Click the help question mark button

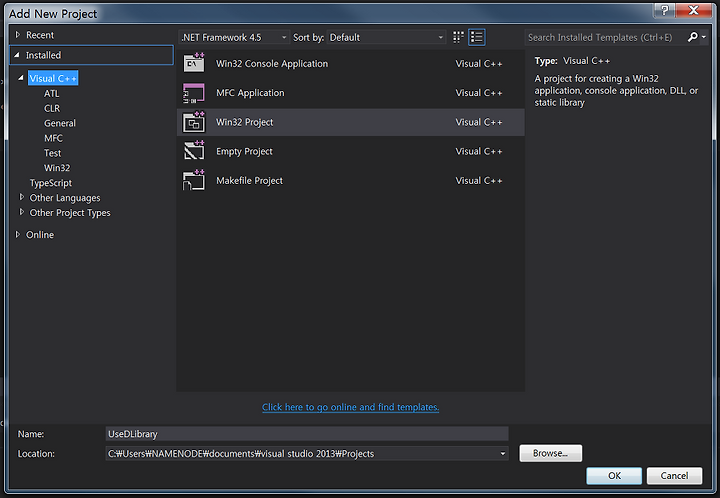point(664,10)
